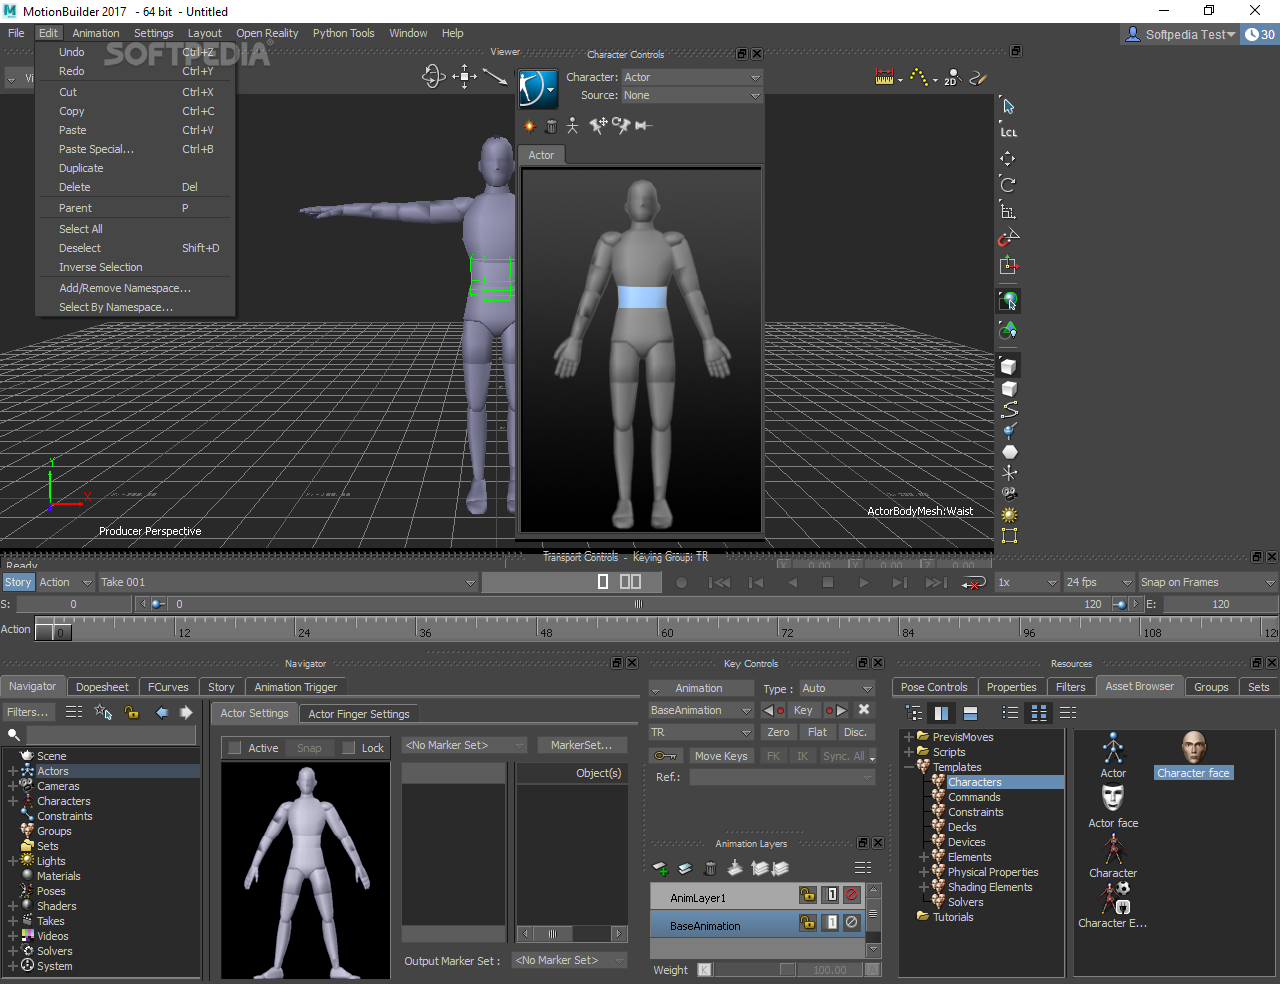Click the Filters... button in Navigator
This screenshot has width=1280, height=984.
point(28,712)
